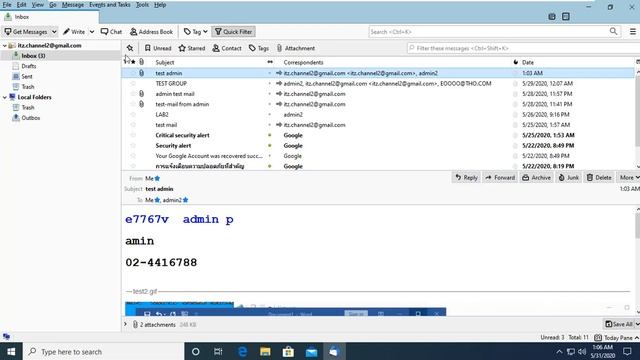
Task: Sort by the junk status column icon
Action: pos(516,62)
